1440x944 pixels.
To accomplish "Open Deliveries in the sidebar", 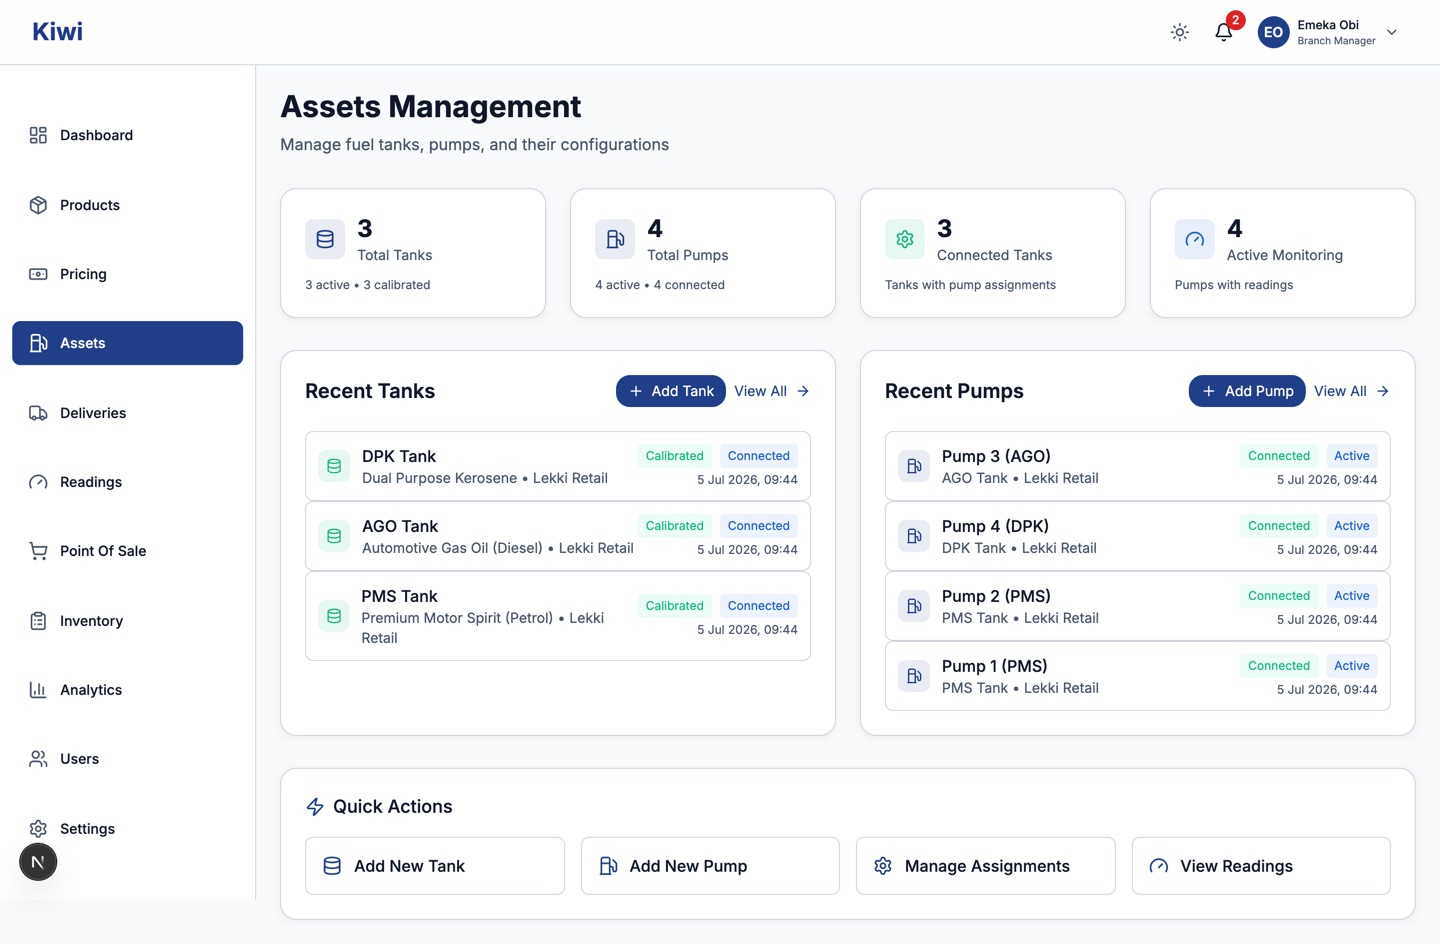I will pyautogui.click(x=127, y=413).
